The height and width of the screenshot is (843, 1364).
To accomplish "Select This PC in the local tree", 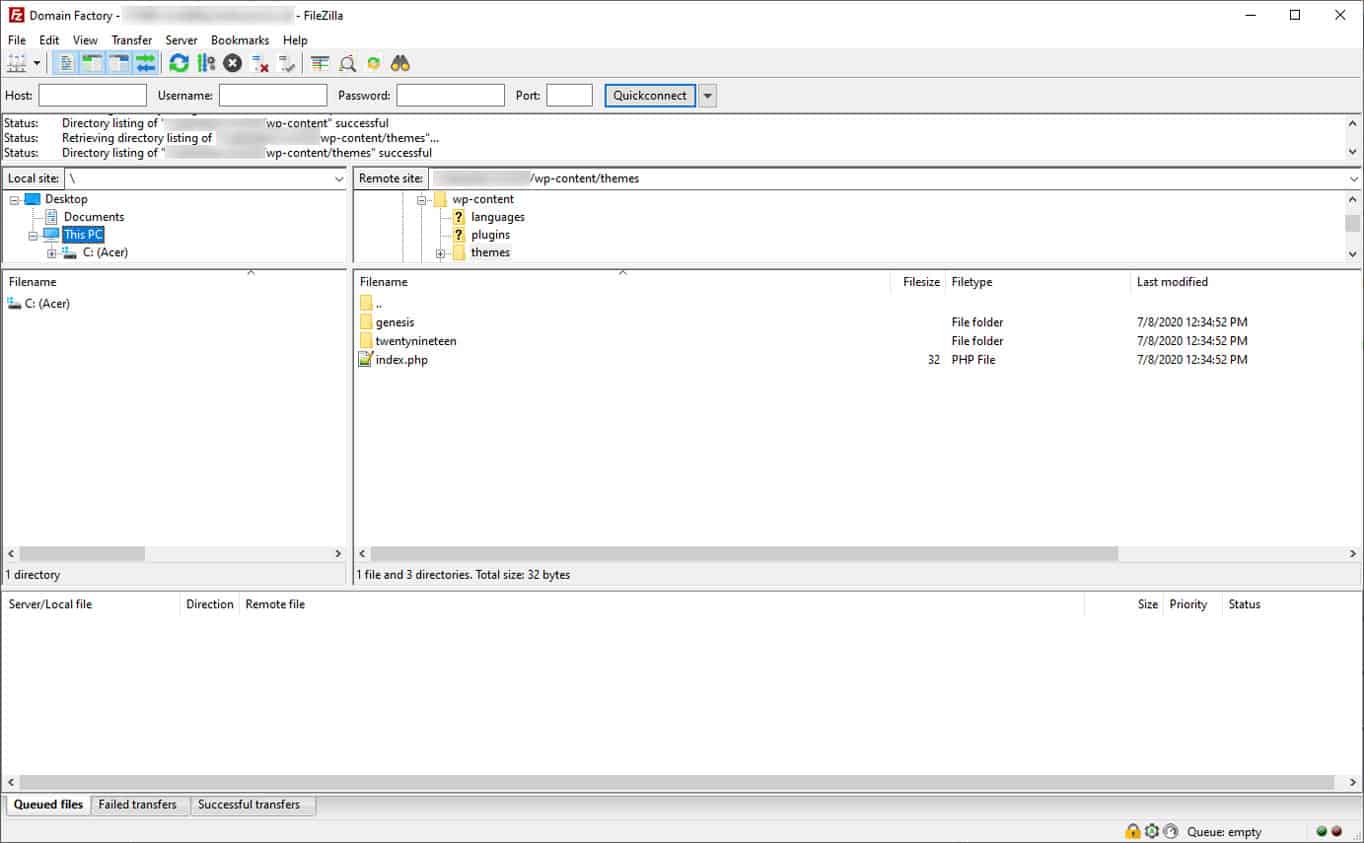I will (83, 235).
